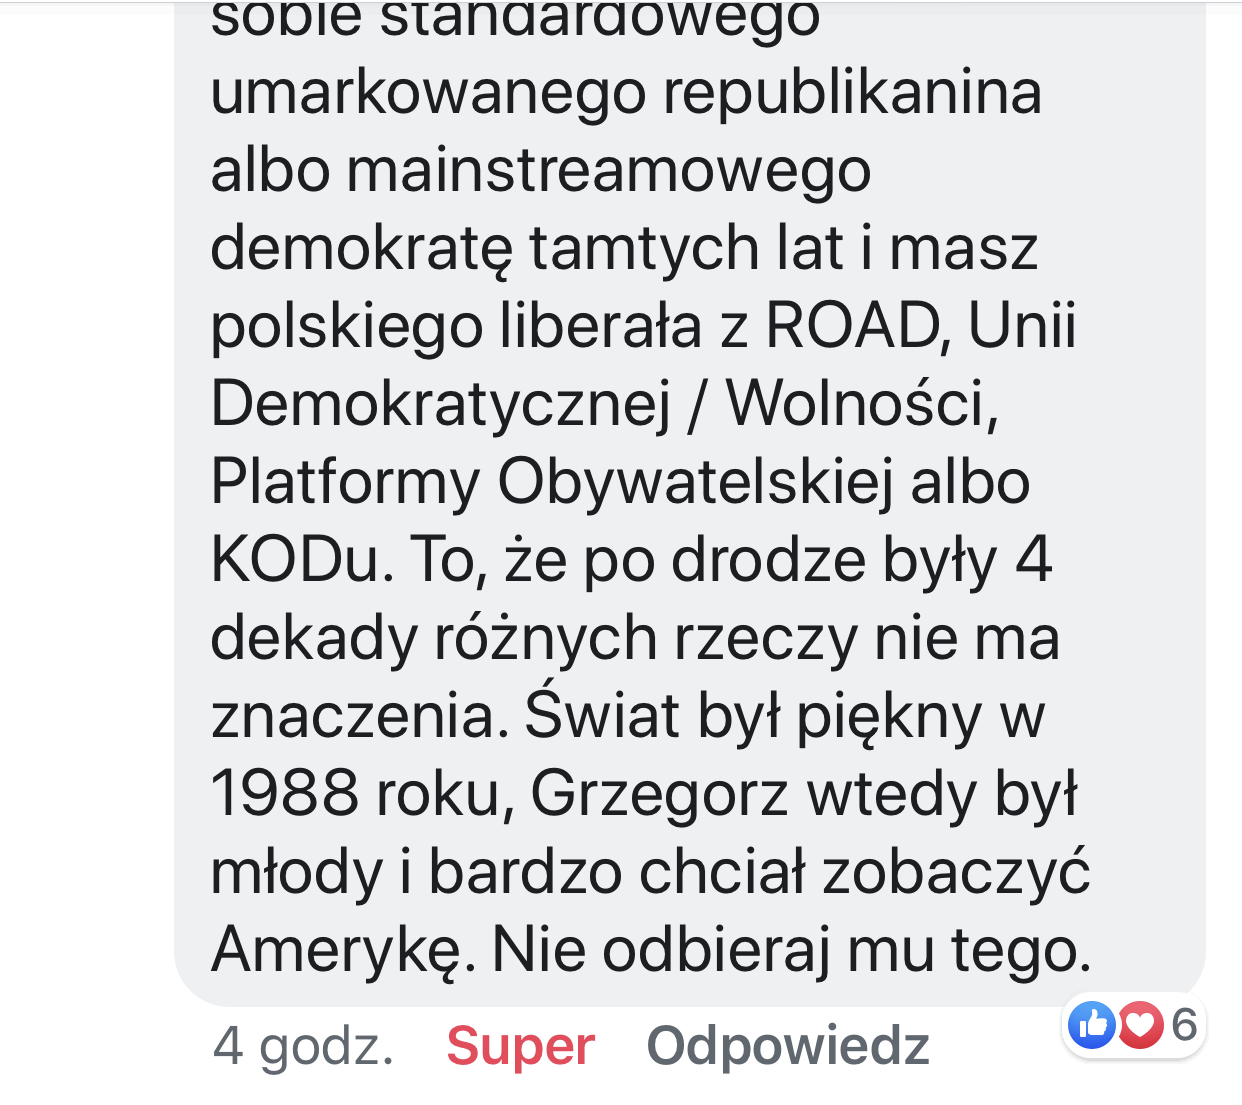
Task: Click the word Wolności in the comment
Action: pos(862,405)
